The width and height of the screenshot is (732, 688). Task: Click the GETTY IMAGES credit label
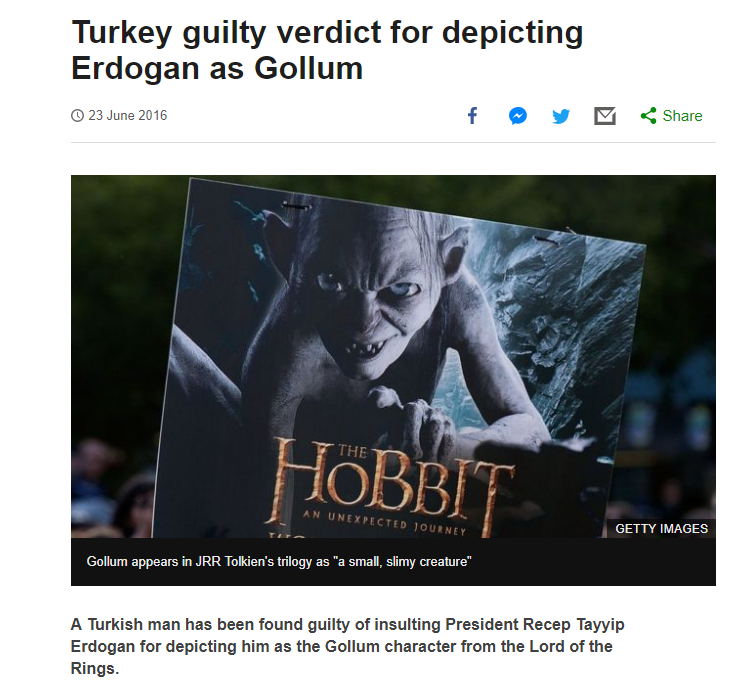coord(661,528)
